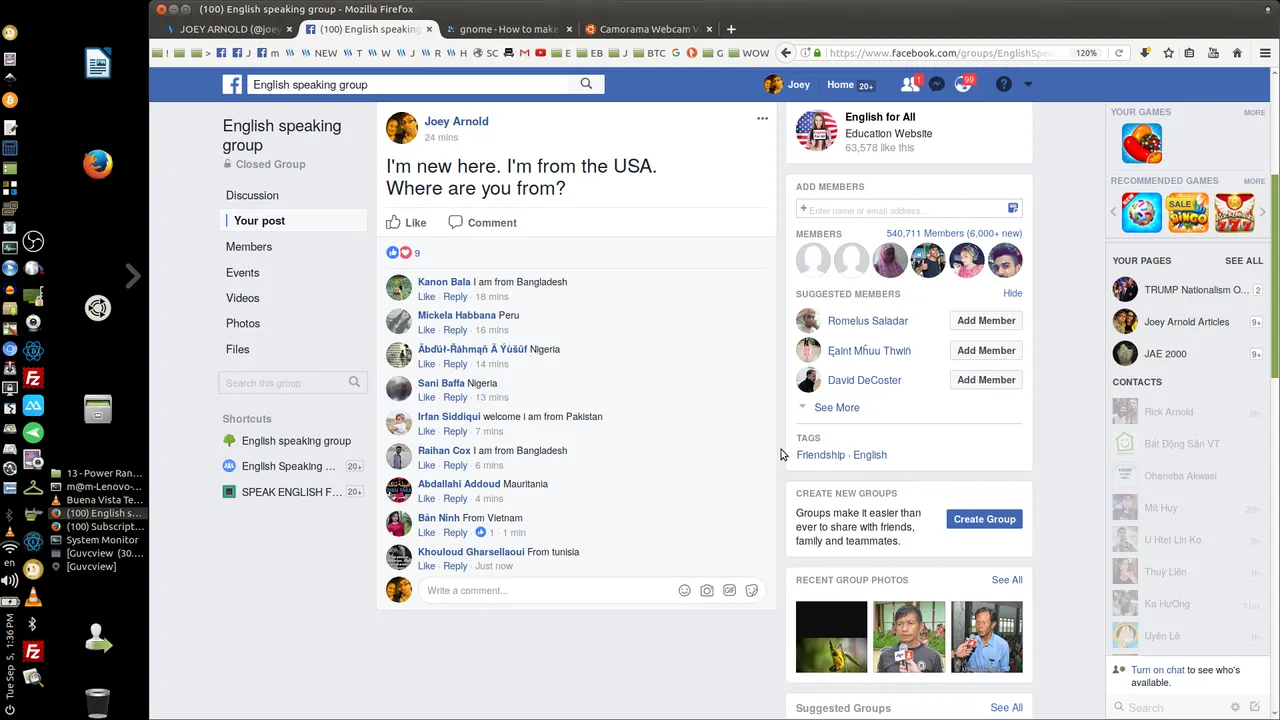The height and width of the screenshot is (720, 1280).
Task: Open Files in the group sidebar
Action: click(238, 350)
